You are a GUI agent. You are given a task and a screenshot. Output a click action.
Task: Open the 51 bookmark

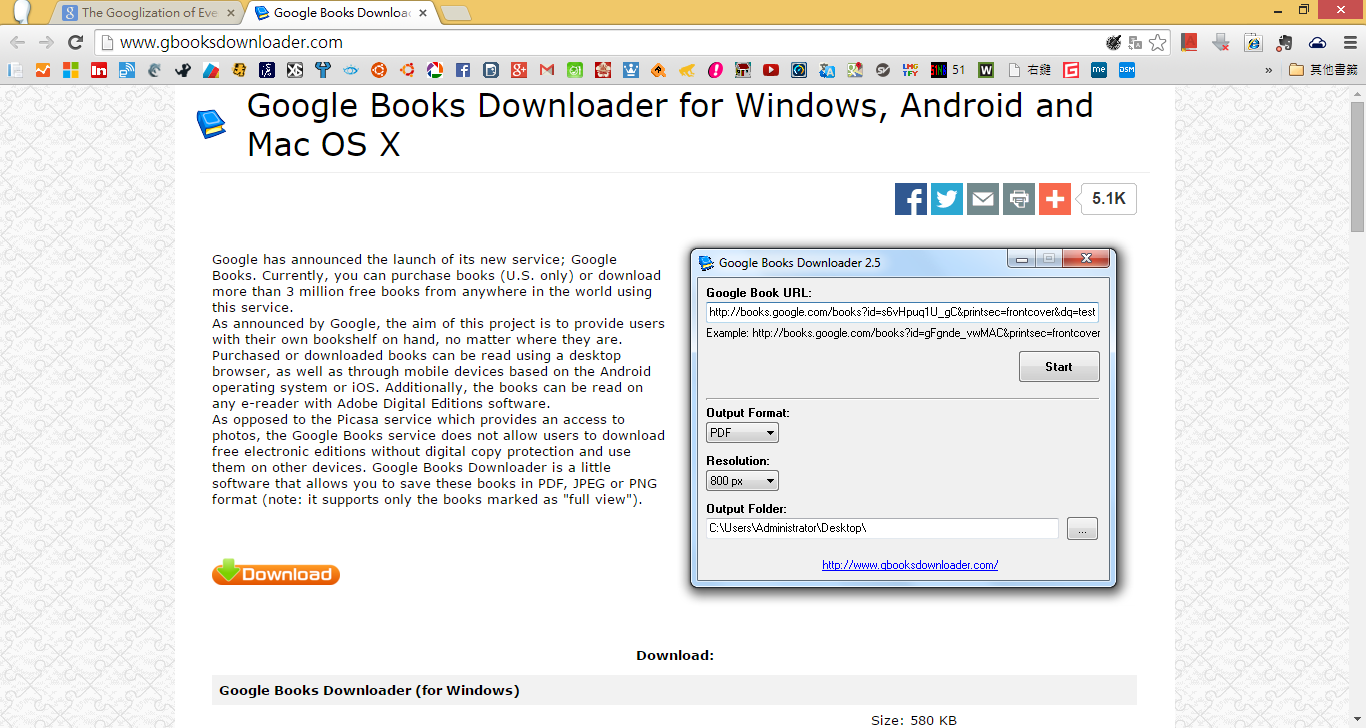948,70
